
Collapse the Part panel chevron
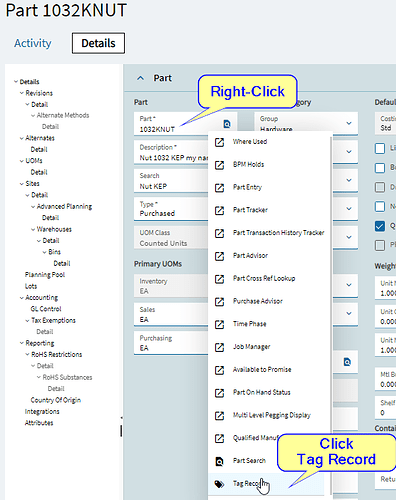[x=141, y=78]
